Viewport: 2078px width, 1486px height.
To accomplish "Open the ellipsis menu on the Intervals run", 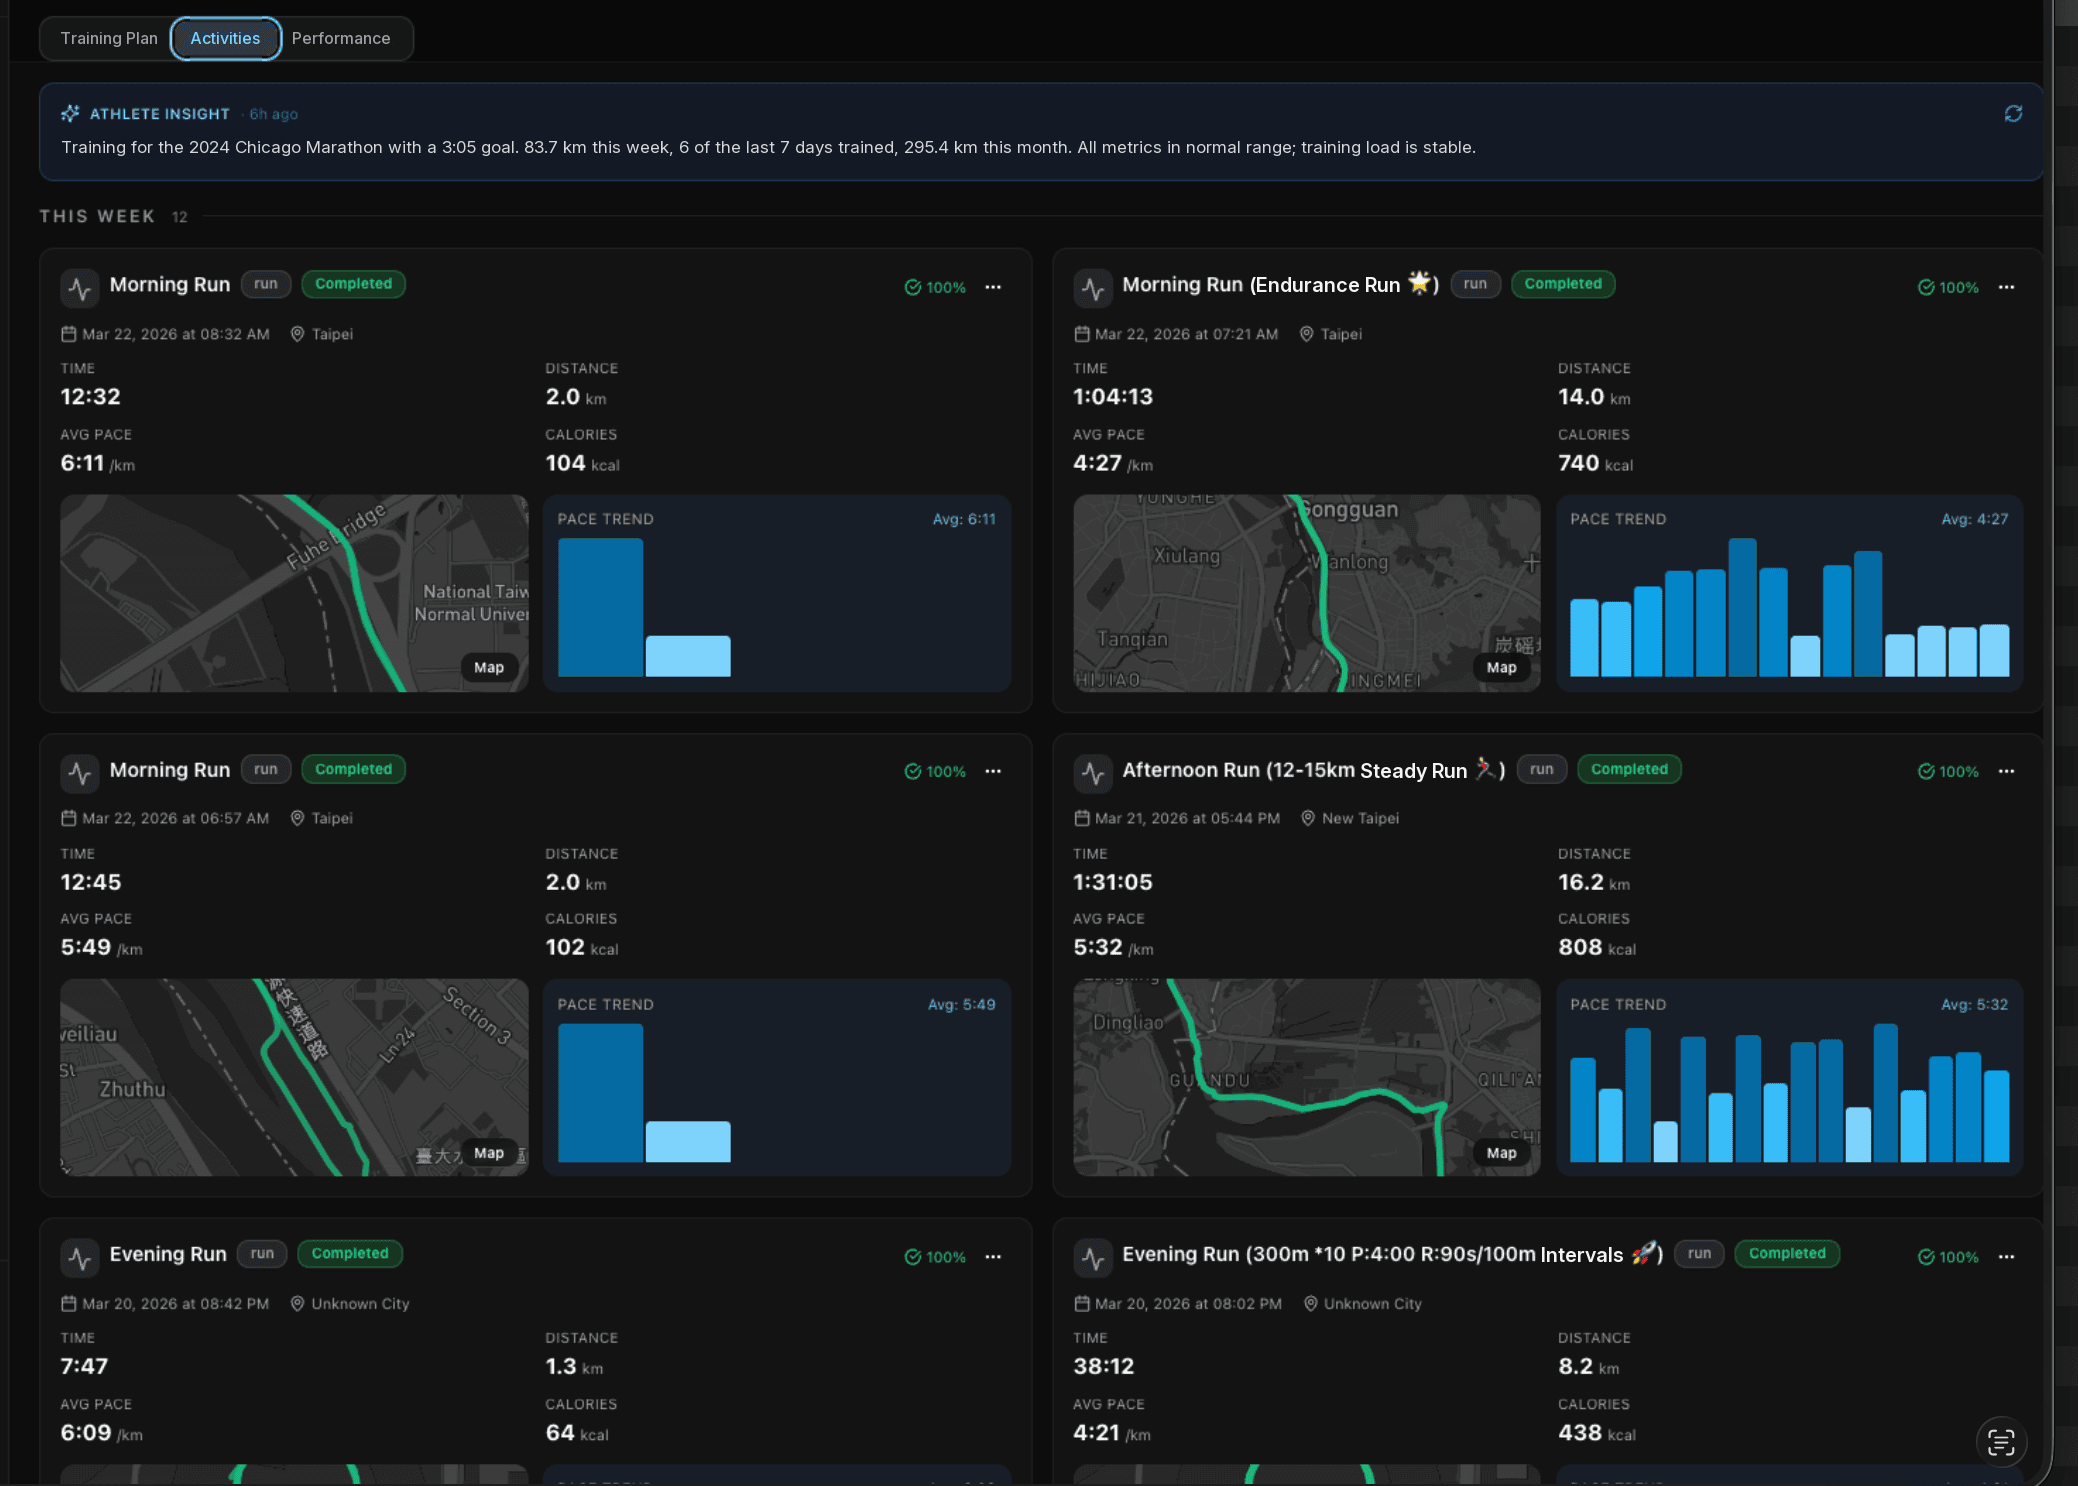I will tap(2006, 1257).
